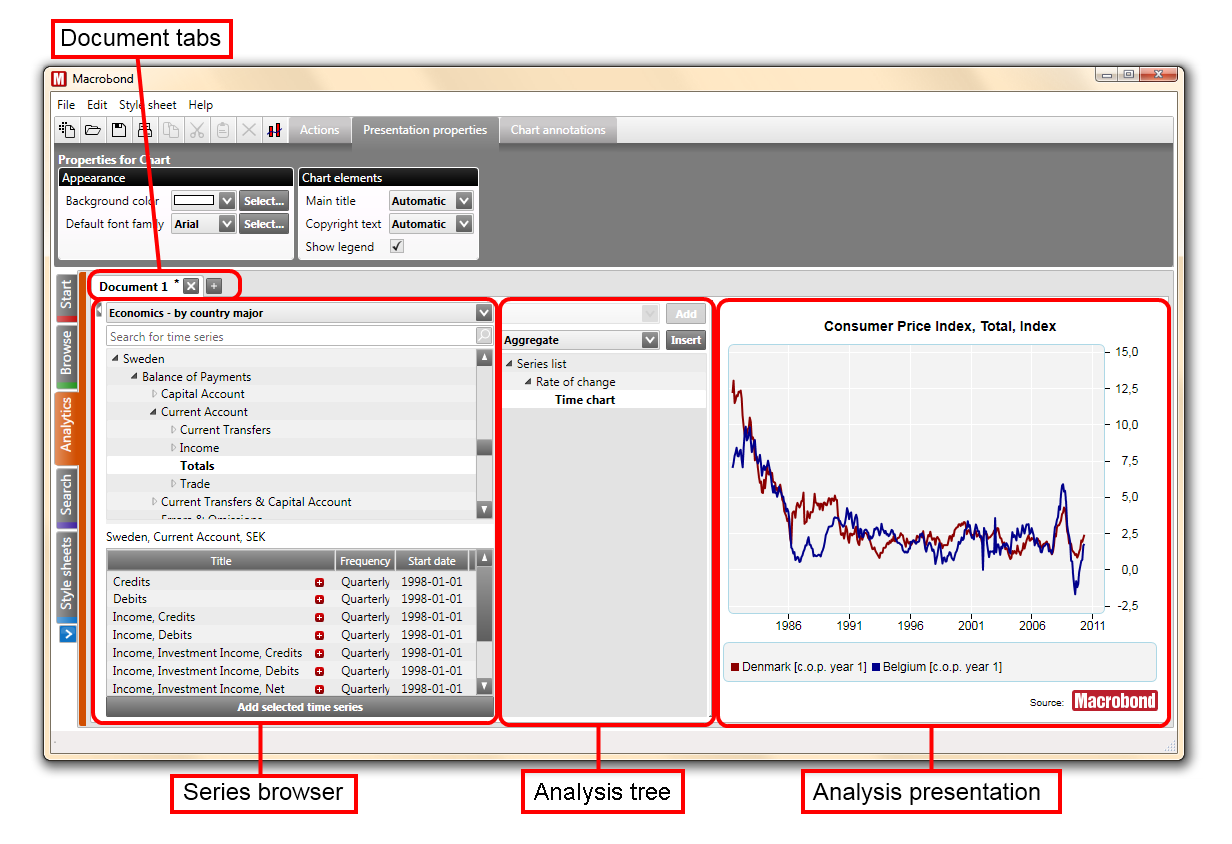Expand the Trade tree node

173,484
